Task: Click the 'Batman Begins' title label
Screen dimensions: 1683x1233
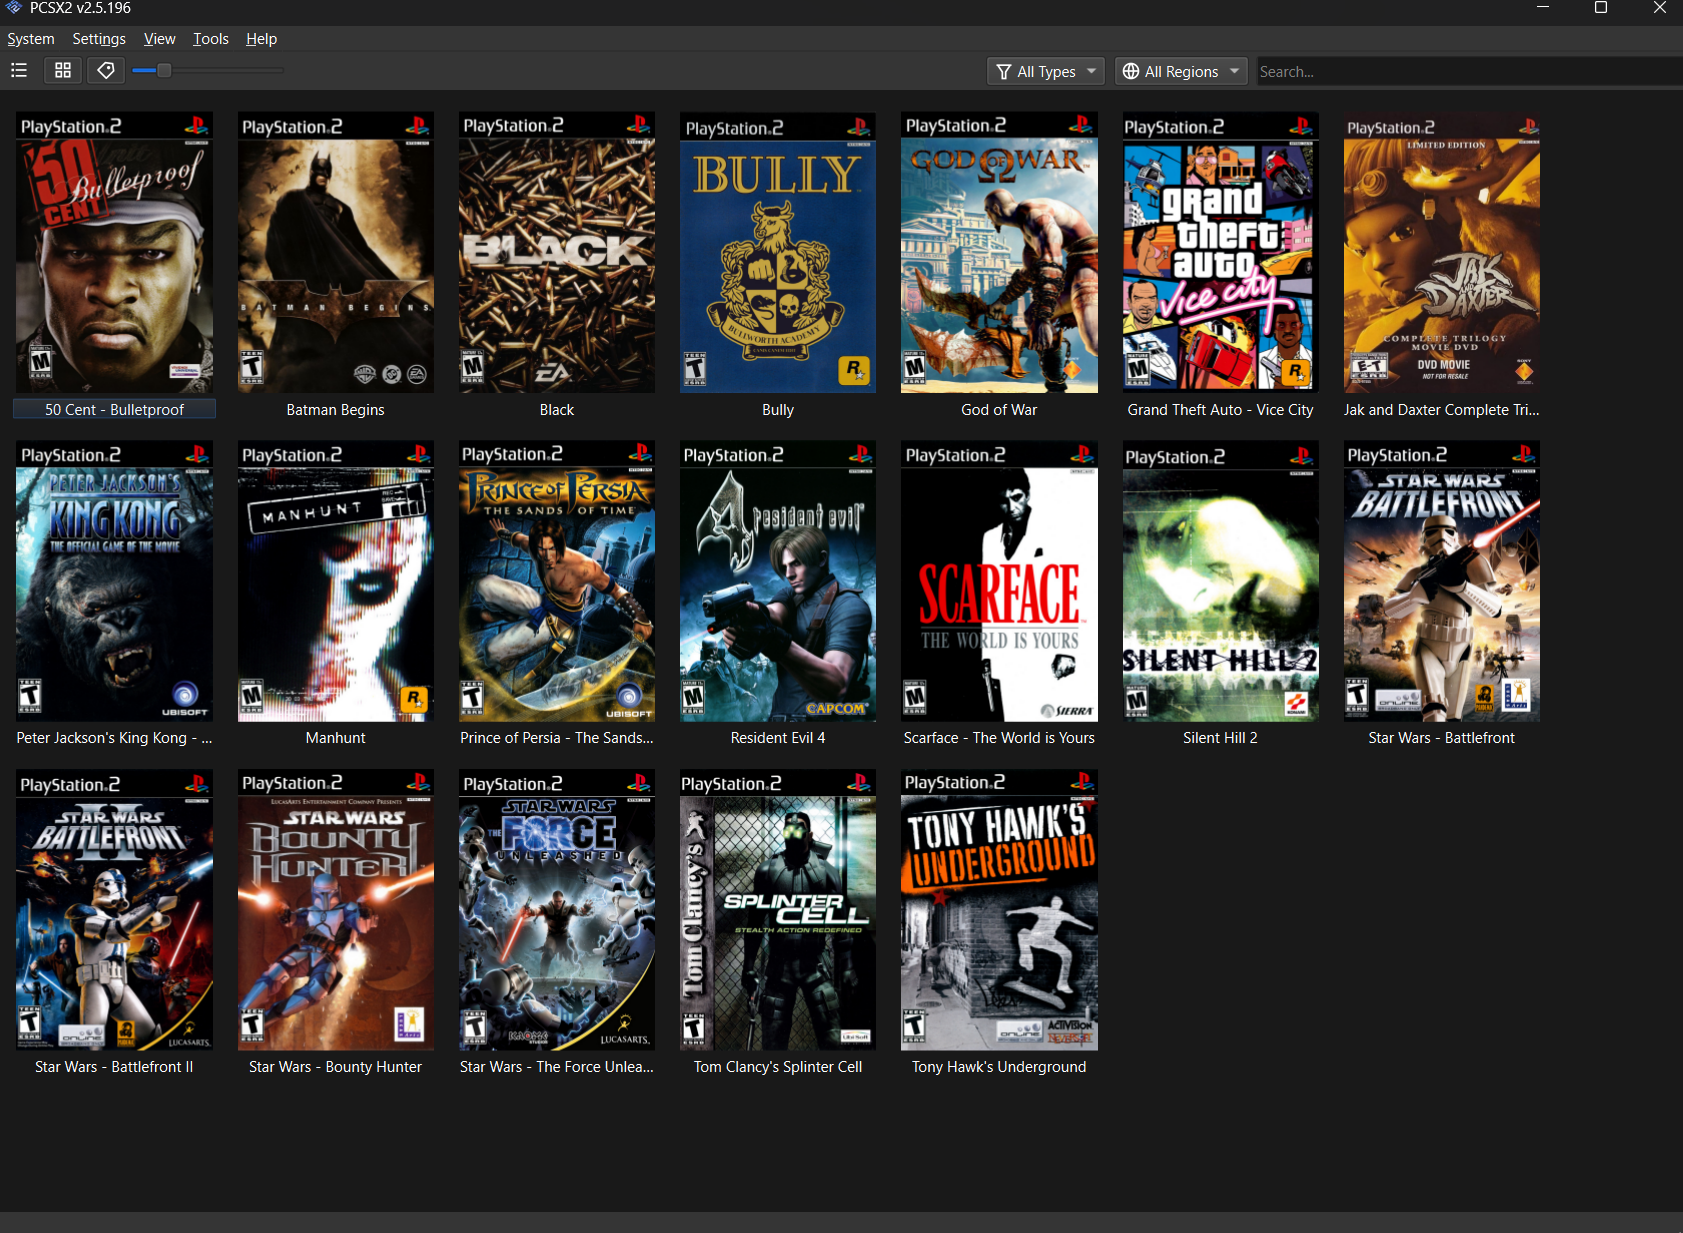Action: tap(336, 410)
